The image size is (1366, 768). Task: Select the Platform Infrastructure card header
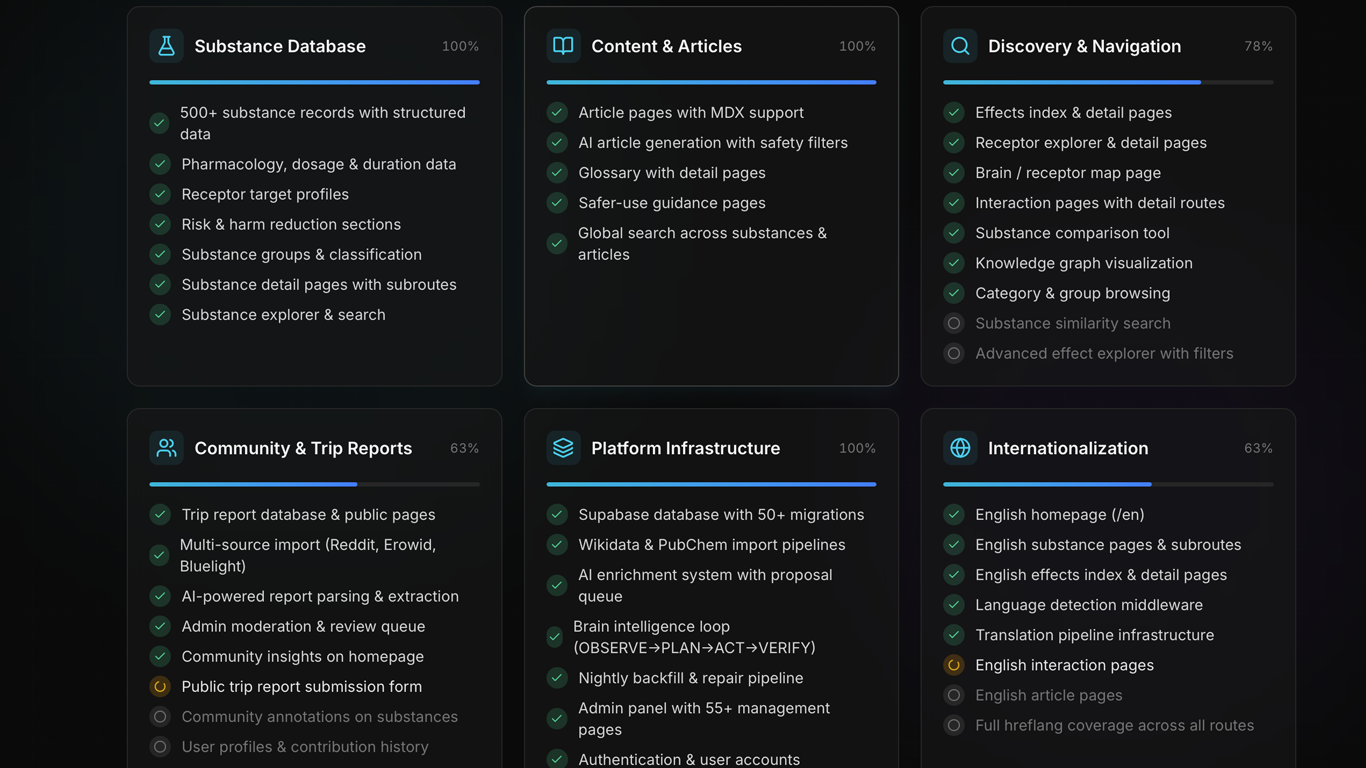pyautogui.click(x=685, y=448)
